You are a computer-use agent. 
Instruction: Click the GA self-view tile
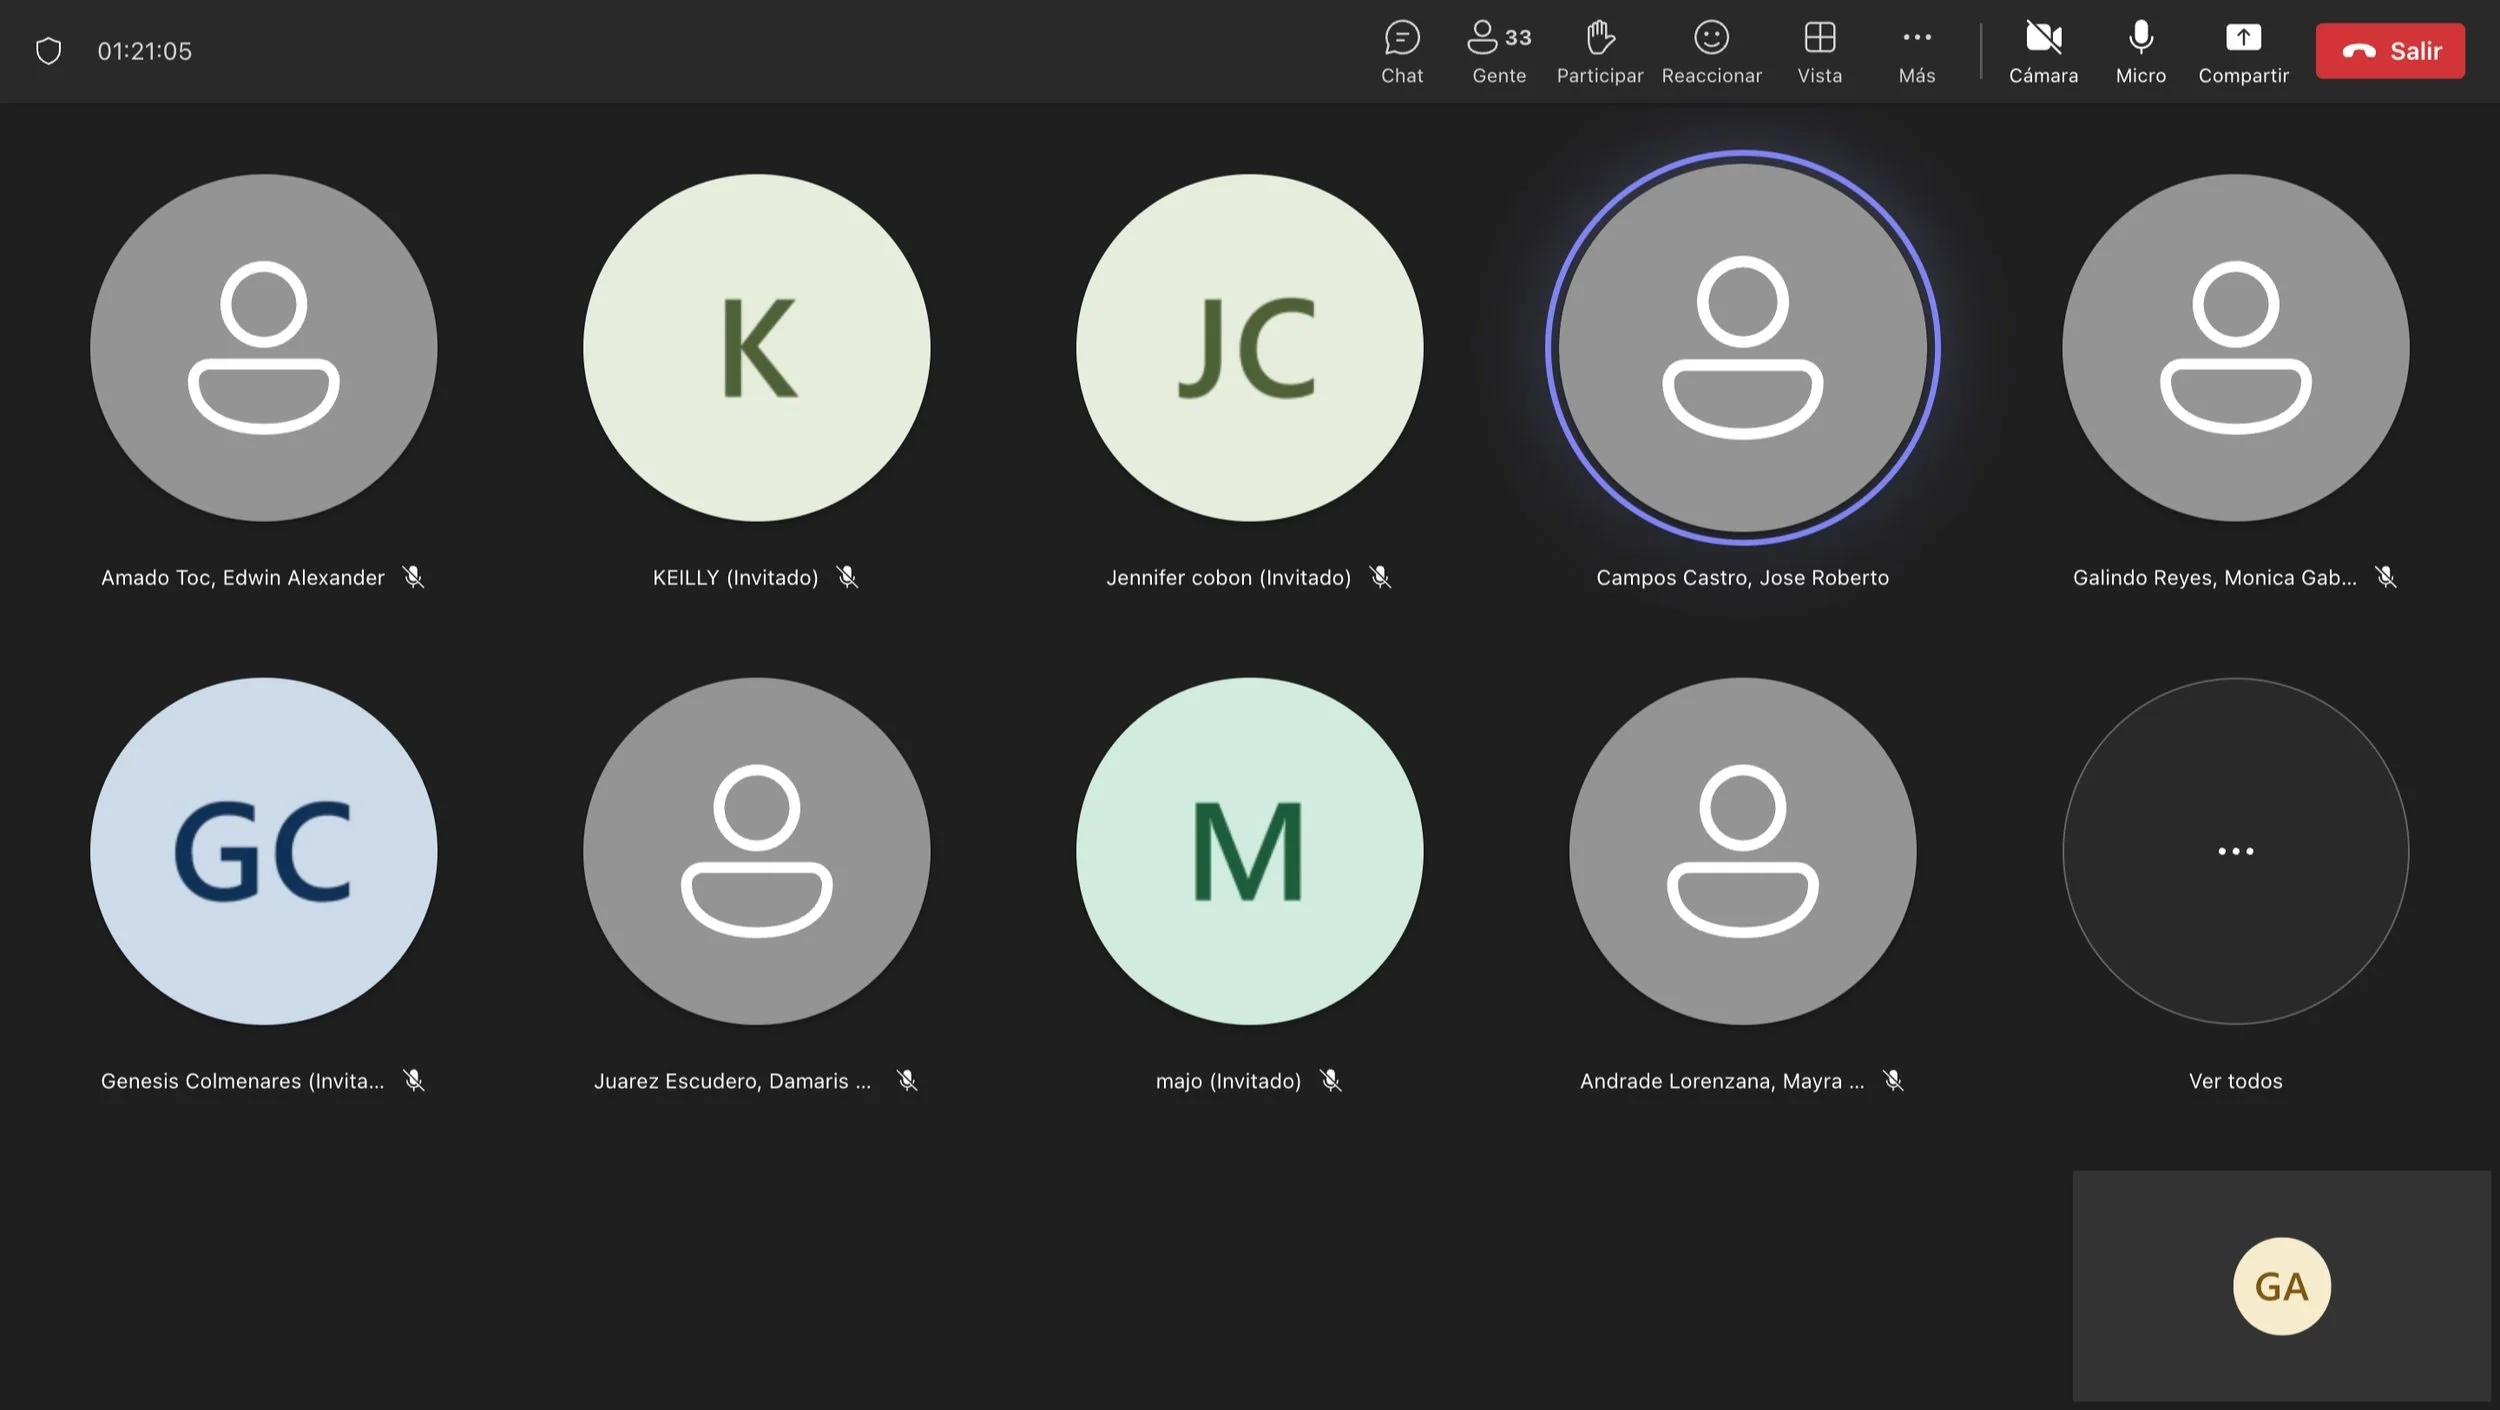[x=2281, y=1286]
